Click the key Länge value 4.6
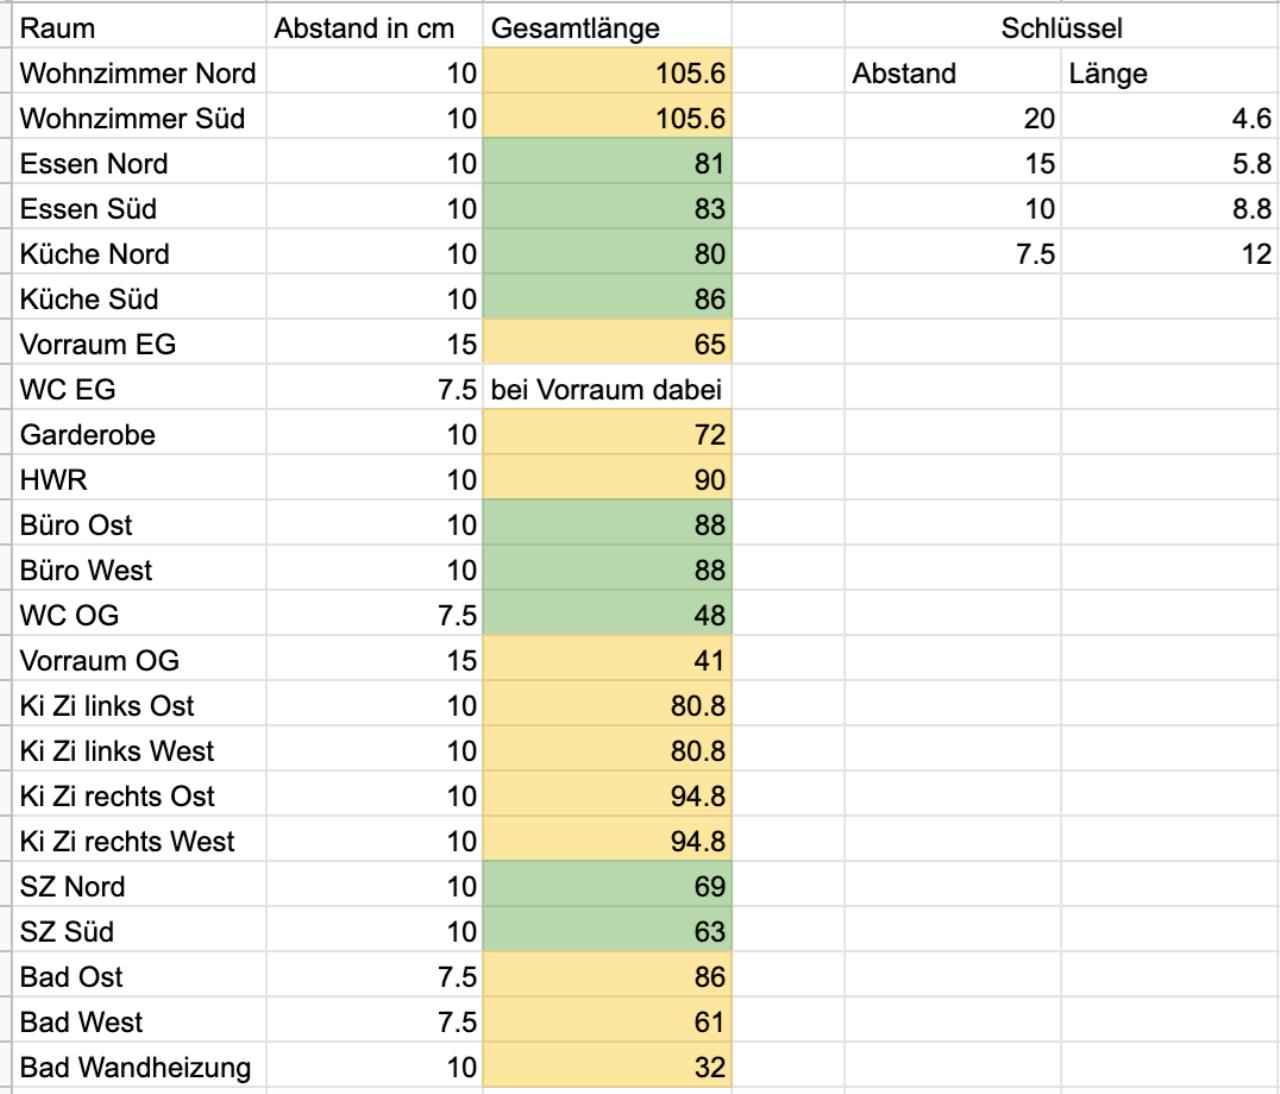The width and height of the screenshot is (1280, 1094). (x=1170, y=118)
